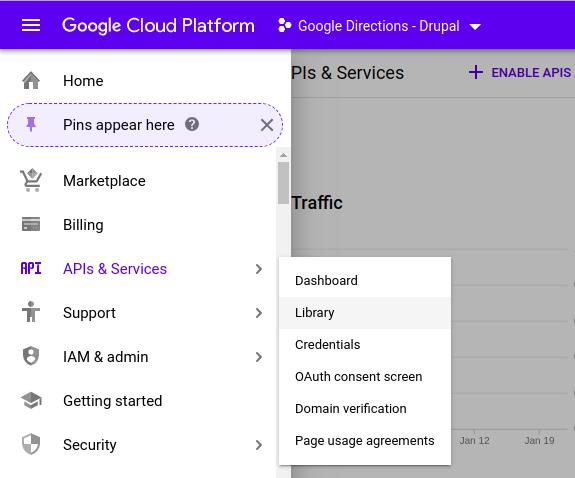Click the Getting started graduation cap icon

[x=31, y=400]
